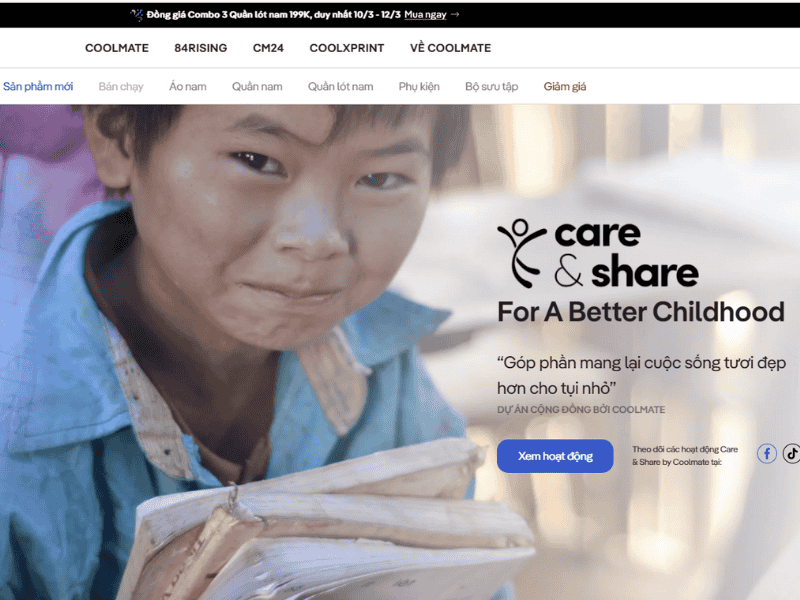
Task: Open the Phụ kiện category
Action: click(x=419, y=87)
